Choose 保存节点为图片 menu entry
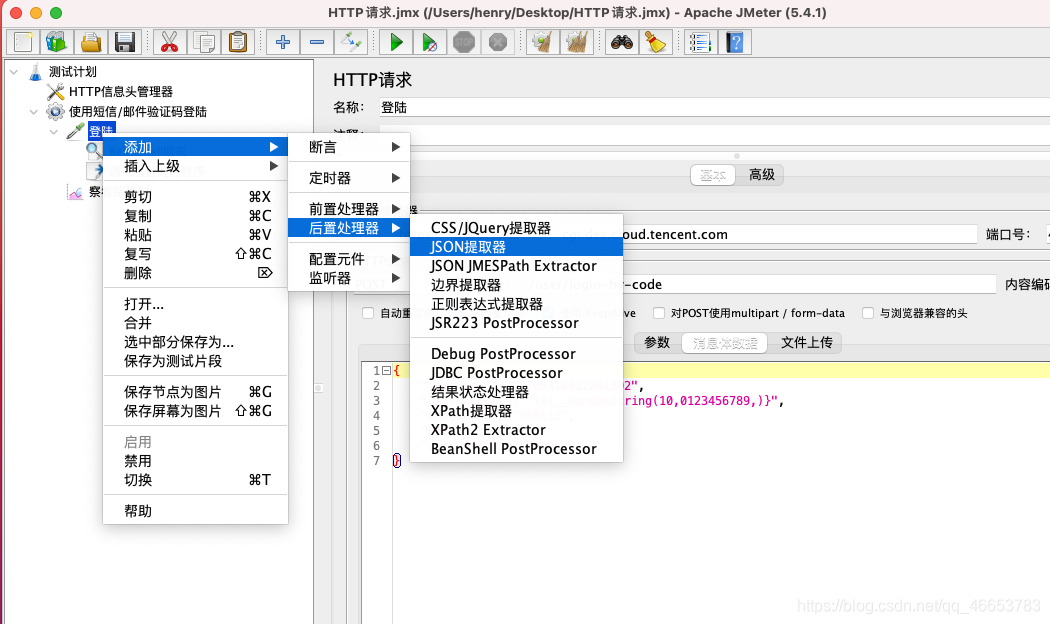1050x624 pixels. coord(196,392)
